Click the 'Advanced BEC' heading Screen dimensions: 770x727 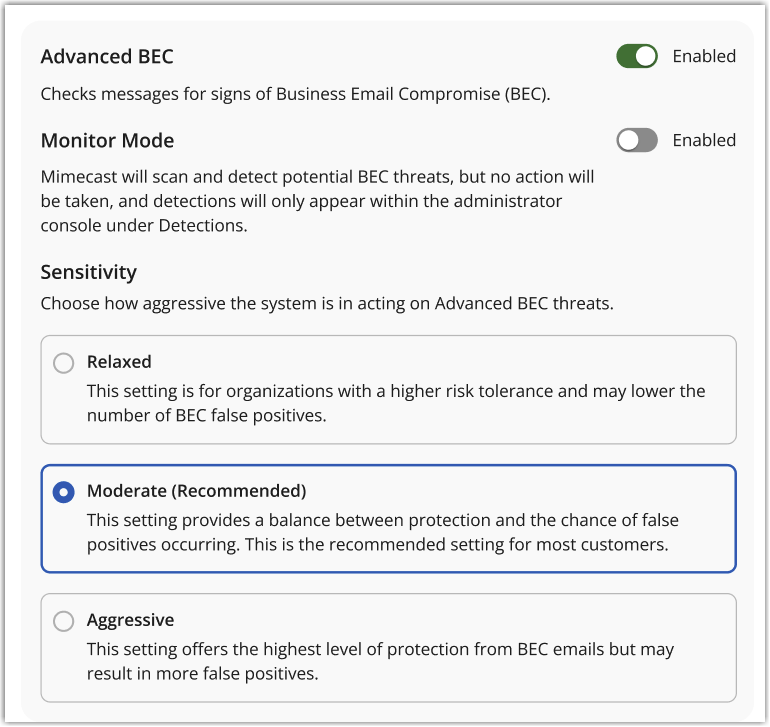pyautogui.click(x=107, y=57)
